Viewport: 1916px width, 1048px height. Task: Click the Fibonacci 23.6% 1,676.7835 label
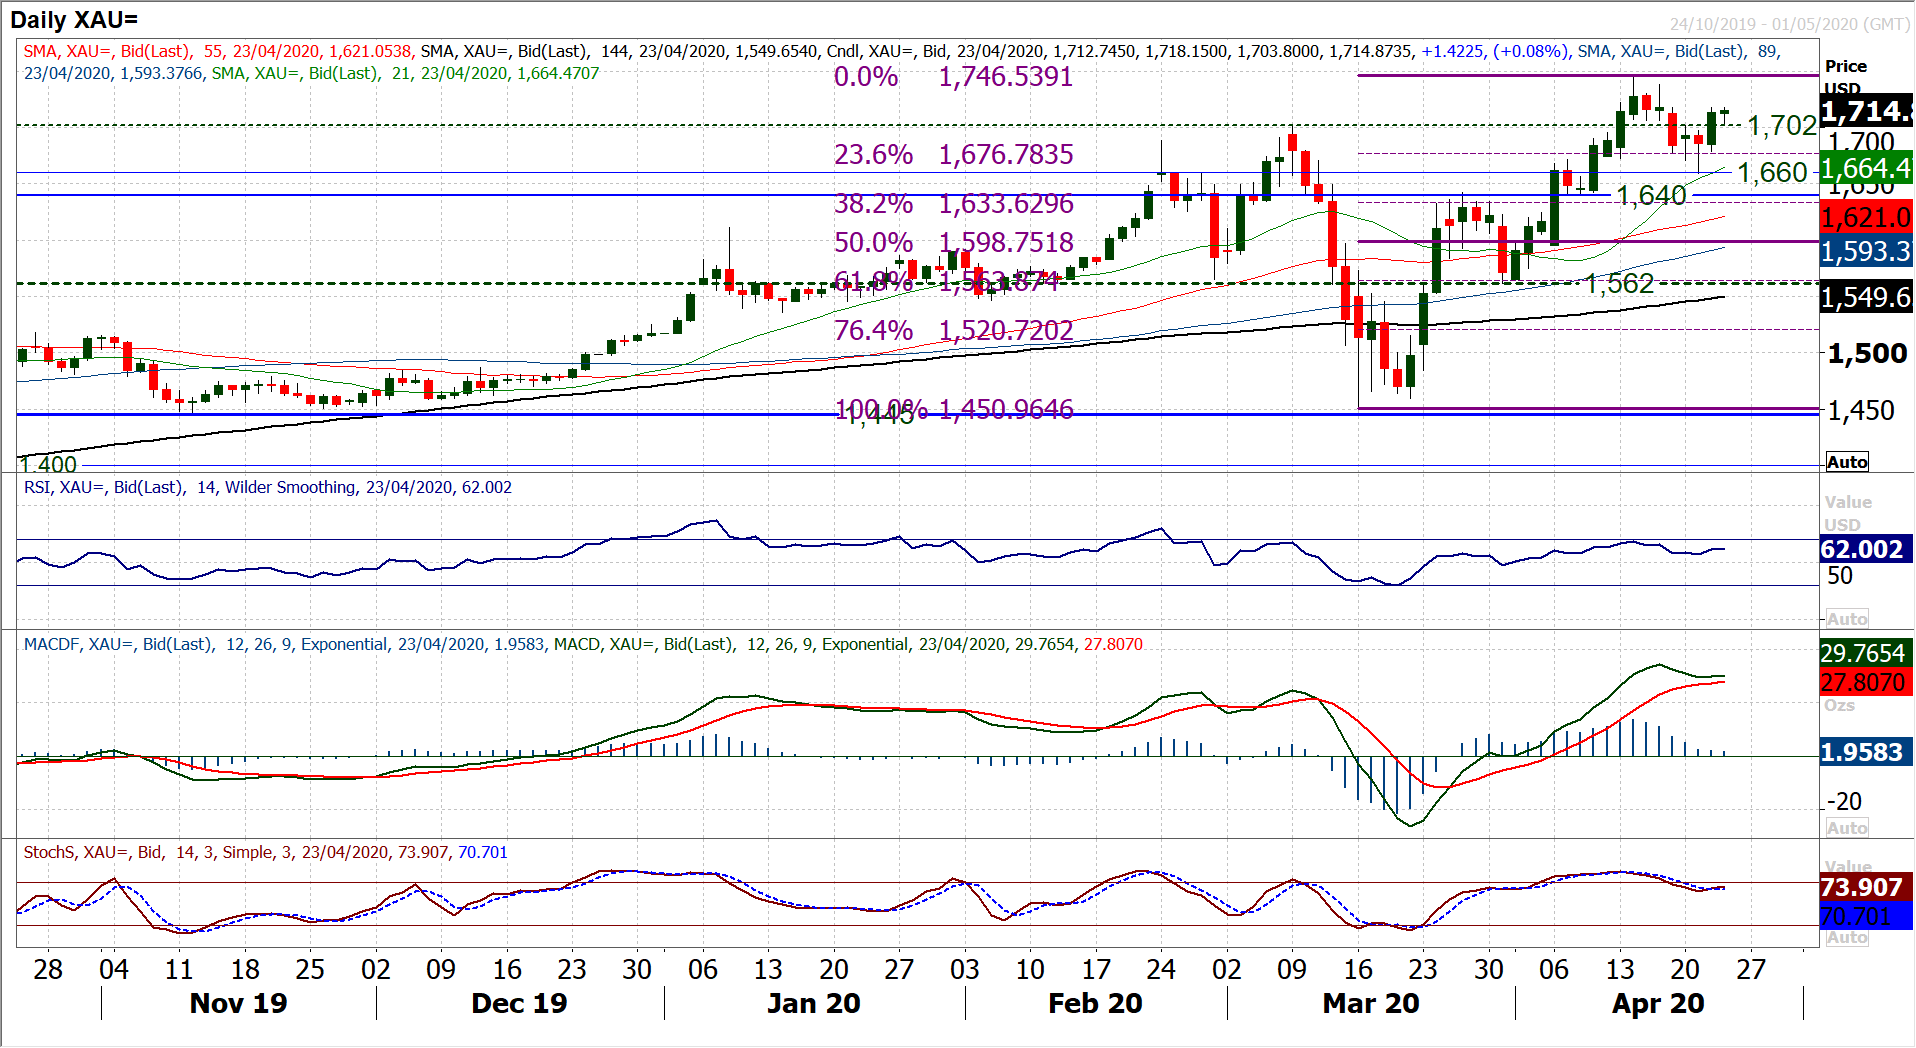(953, 155)
